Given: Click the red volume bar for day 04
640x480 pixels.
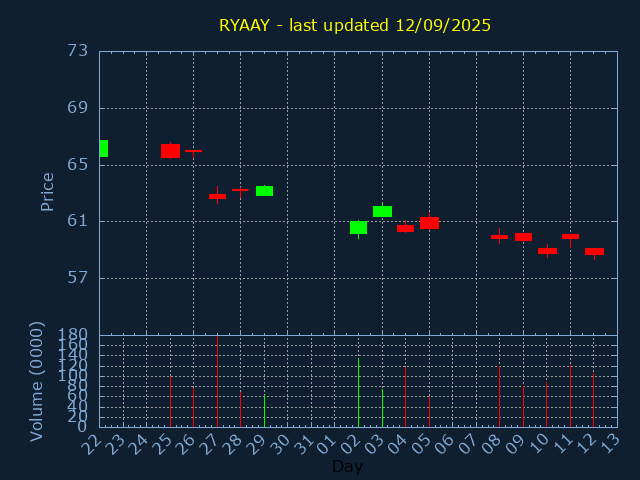Looking at the screenshot, I should (x=405, y=397).
